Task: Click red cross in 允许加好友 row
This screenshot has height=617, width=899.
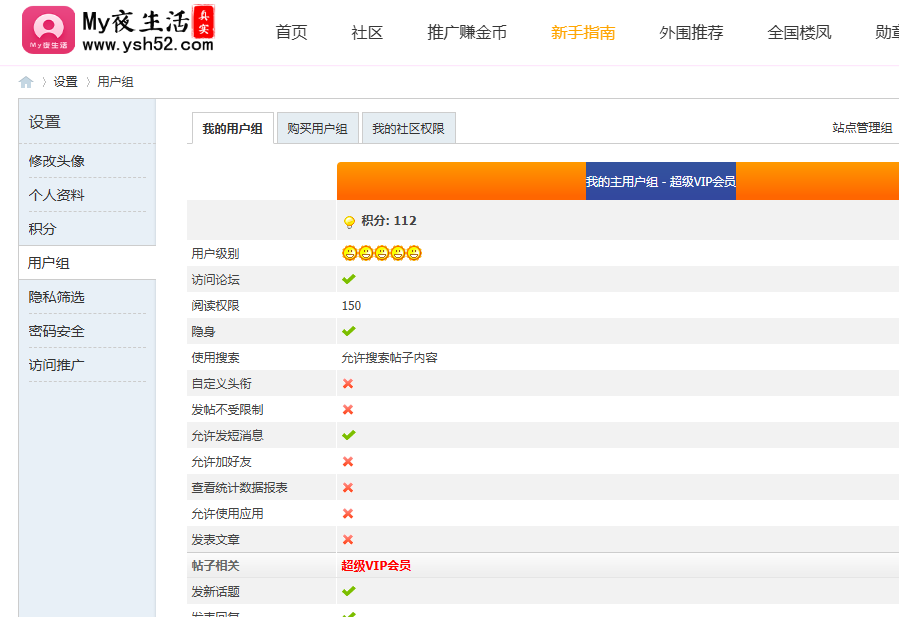Action: point(348,462)
